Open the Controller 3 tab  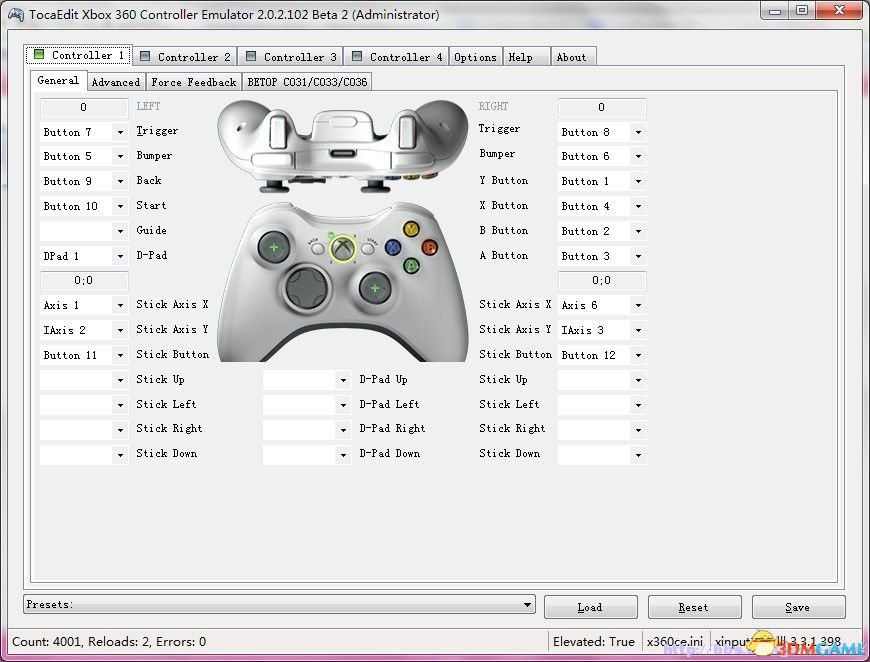coord(291,57)
